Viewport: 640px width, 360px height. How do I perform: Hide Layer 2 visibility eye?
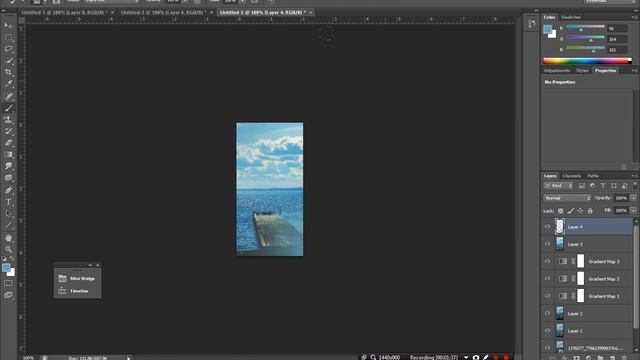click(547, 313)
